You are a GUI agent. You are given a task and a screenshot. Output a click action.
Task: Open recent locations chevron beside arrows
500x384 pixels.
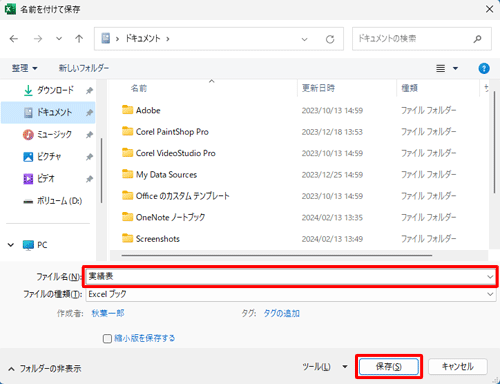(x=59, y=39)
